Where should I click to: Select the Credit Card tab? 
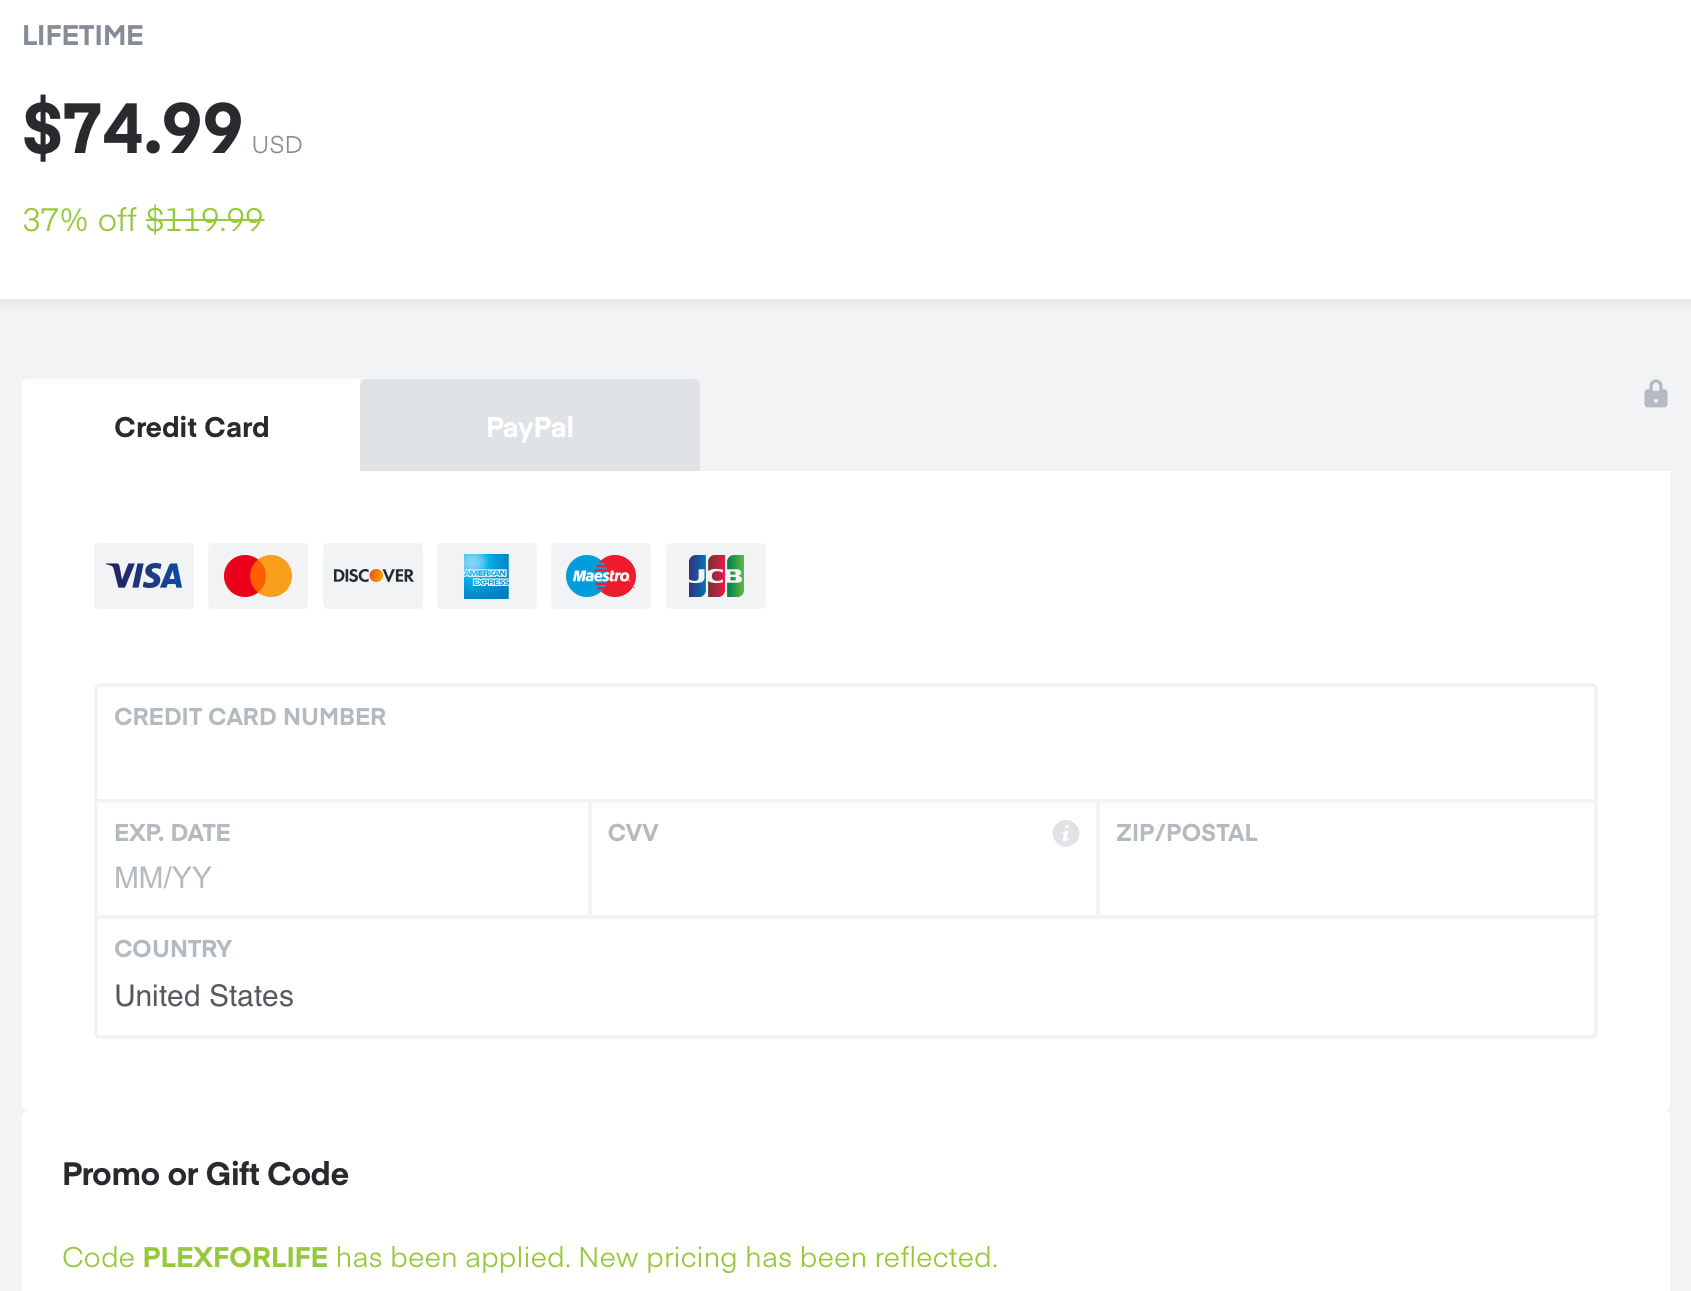click(191, 427)
